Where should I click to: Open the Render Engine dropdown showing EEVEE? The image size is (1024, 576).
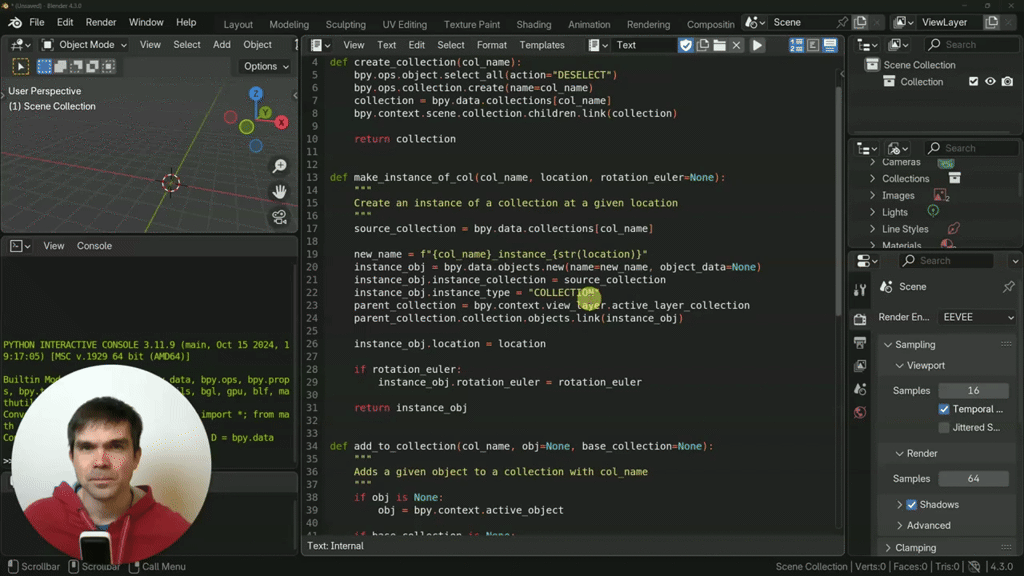coord(975,317)
